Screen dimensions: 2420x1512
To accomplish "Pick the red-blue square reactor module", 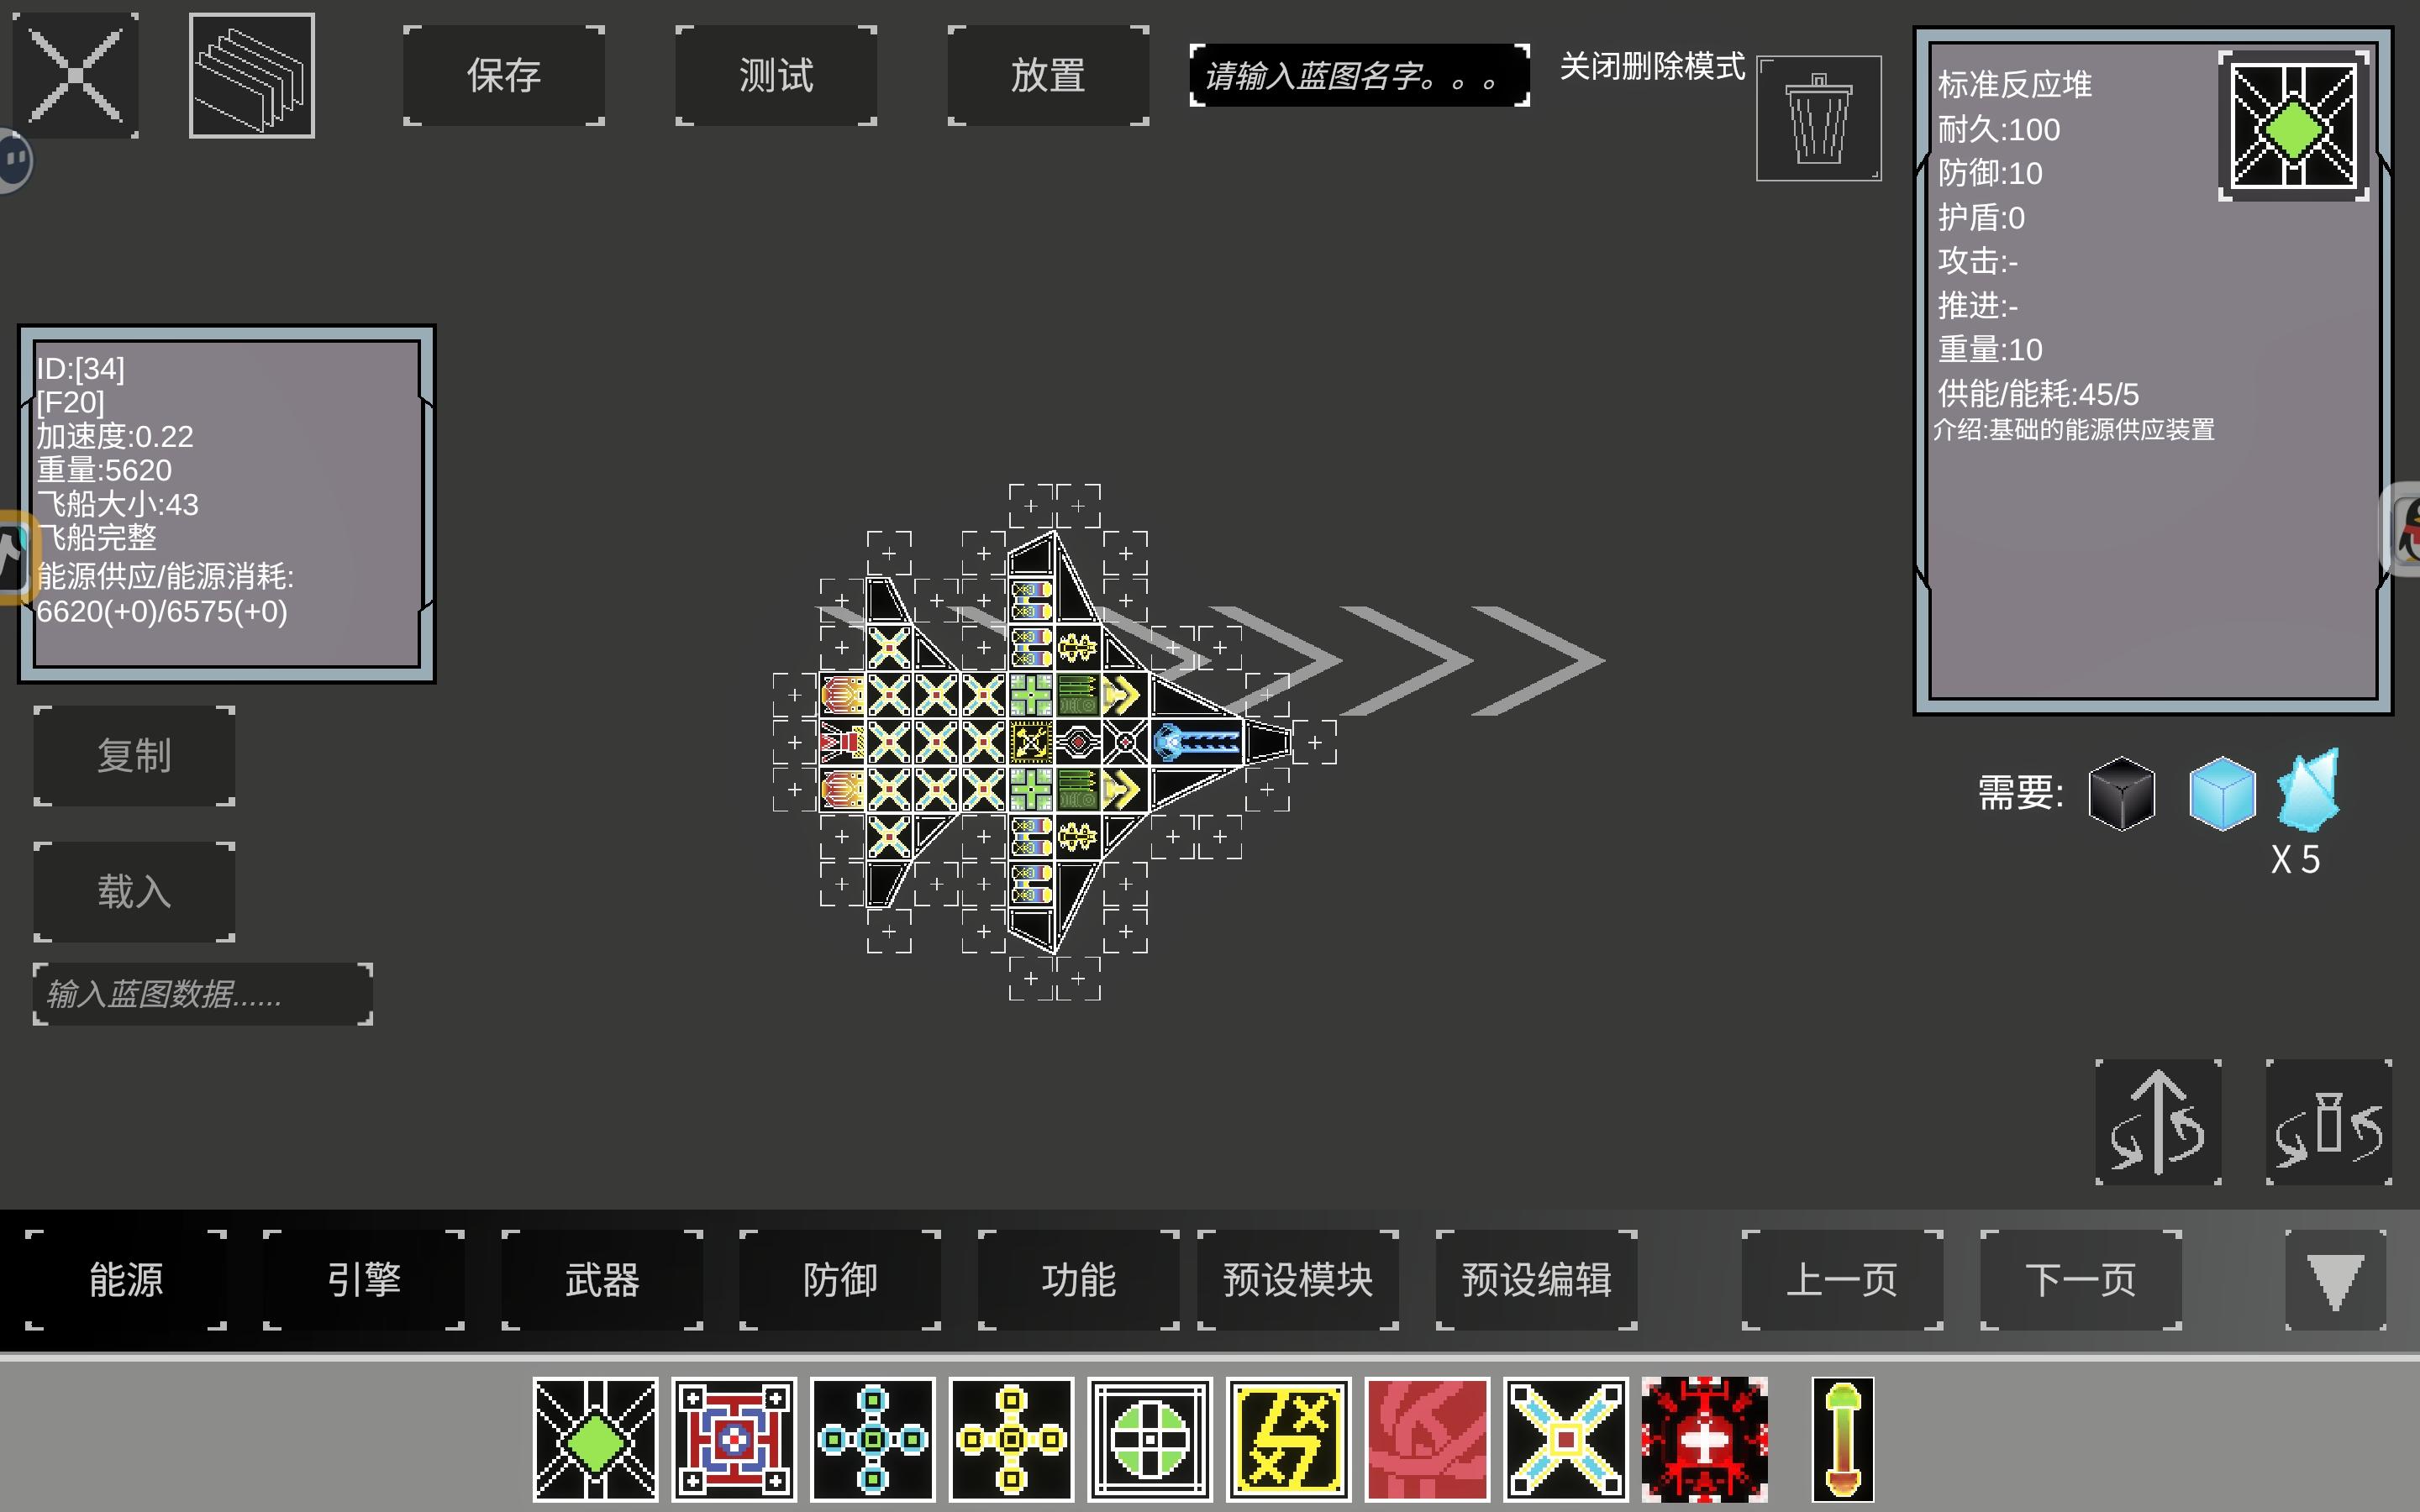I will pyautogui.click(x=734, y=1440).
